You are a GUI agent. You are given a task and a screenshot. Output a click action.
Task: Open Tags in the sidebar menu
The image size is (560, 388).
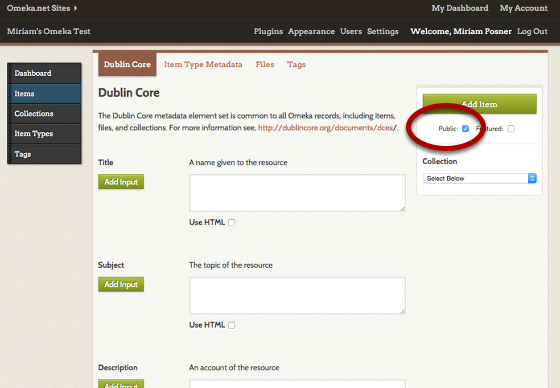click(x=44, y=154)
